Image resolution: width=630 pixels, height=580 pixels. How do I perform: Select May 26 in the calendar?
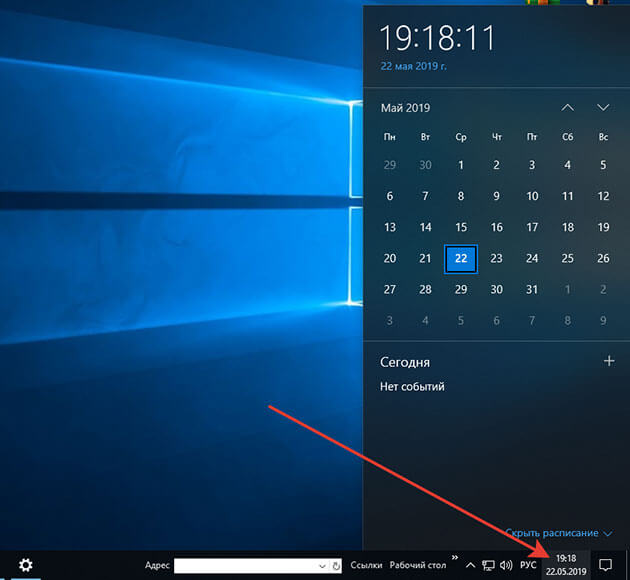603,258
